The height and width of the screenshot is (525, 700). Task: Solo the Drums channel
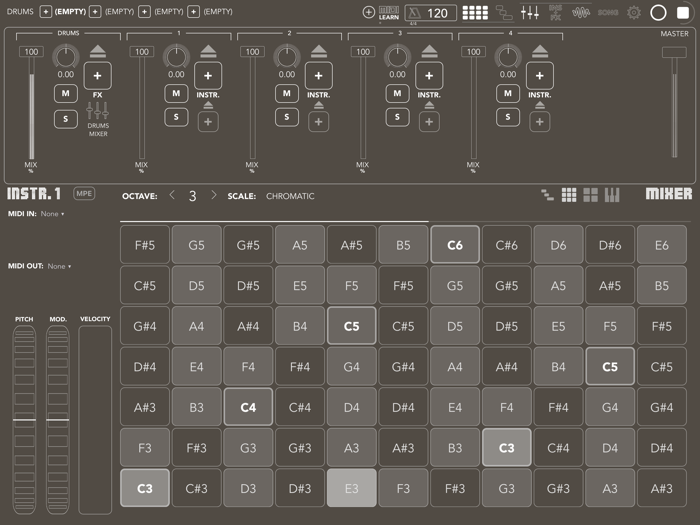[x=66, y=119]
